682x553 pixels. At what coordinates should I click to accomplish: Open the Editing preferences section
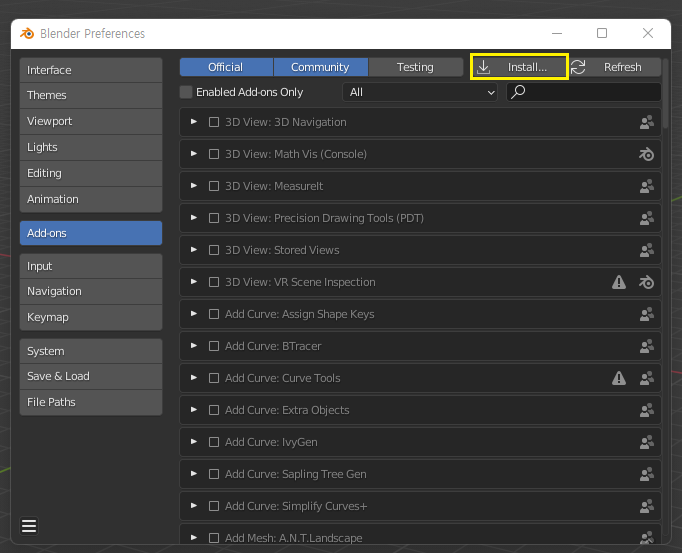[91, 173]
